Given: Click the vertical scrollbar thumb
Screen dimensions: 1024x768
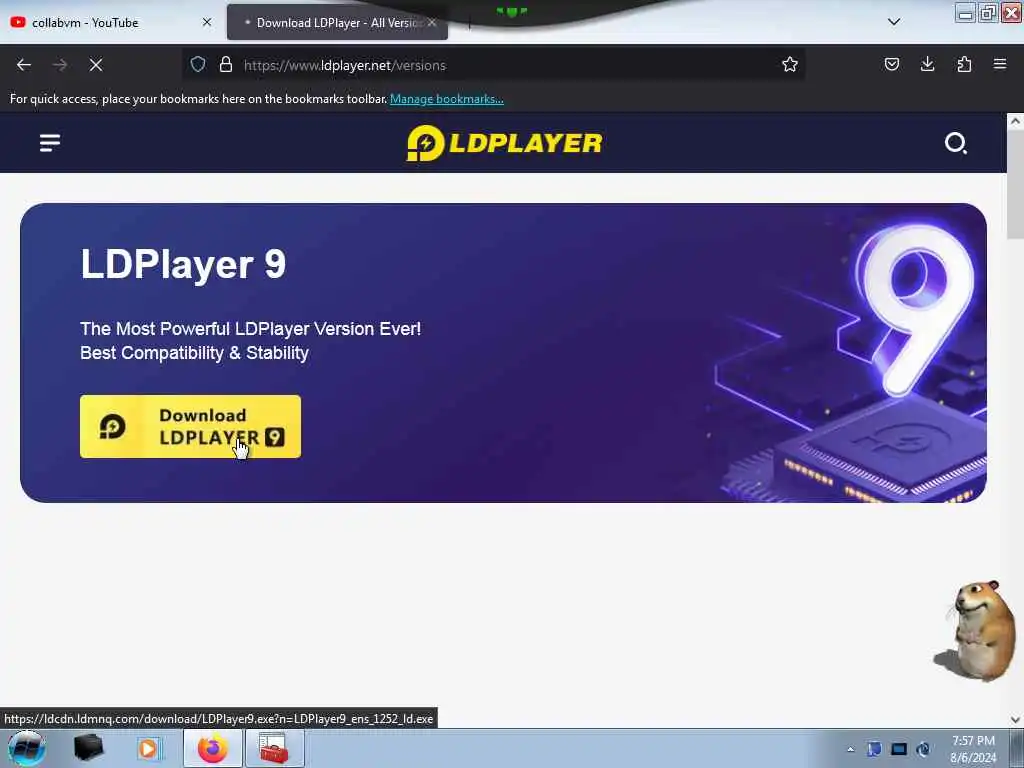Looking at the screenshot, I should click(1015, 184).
